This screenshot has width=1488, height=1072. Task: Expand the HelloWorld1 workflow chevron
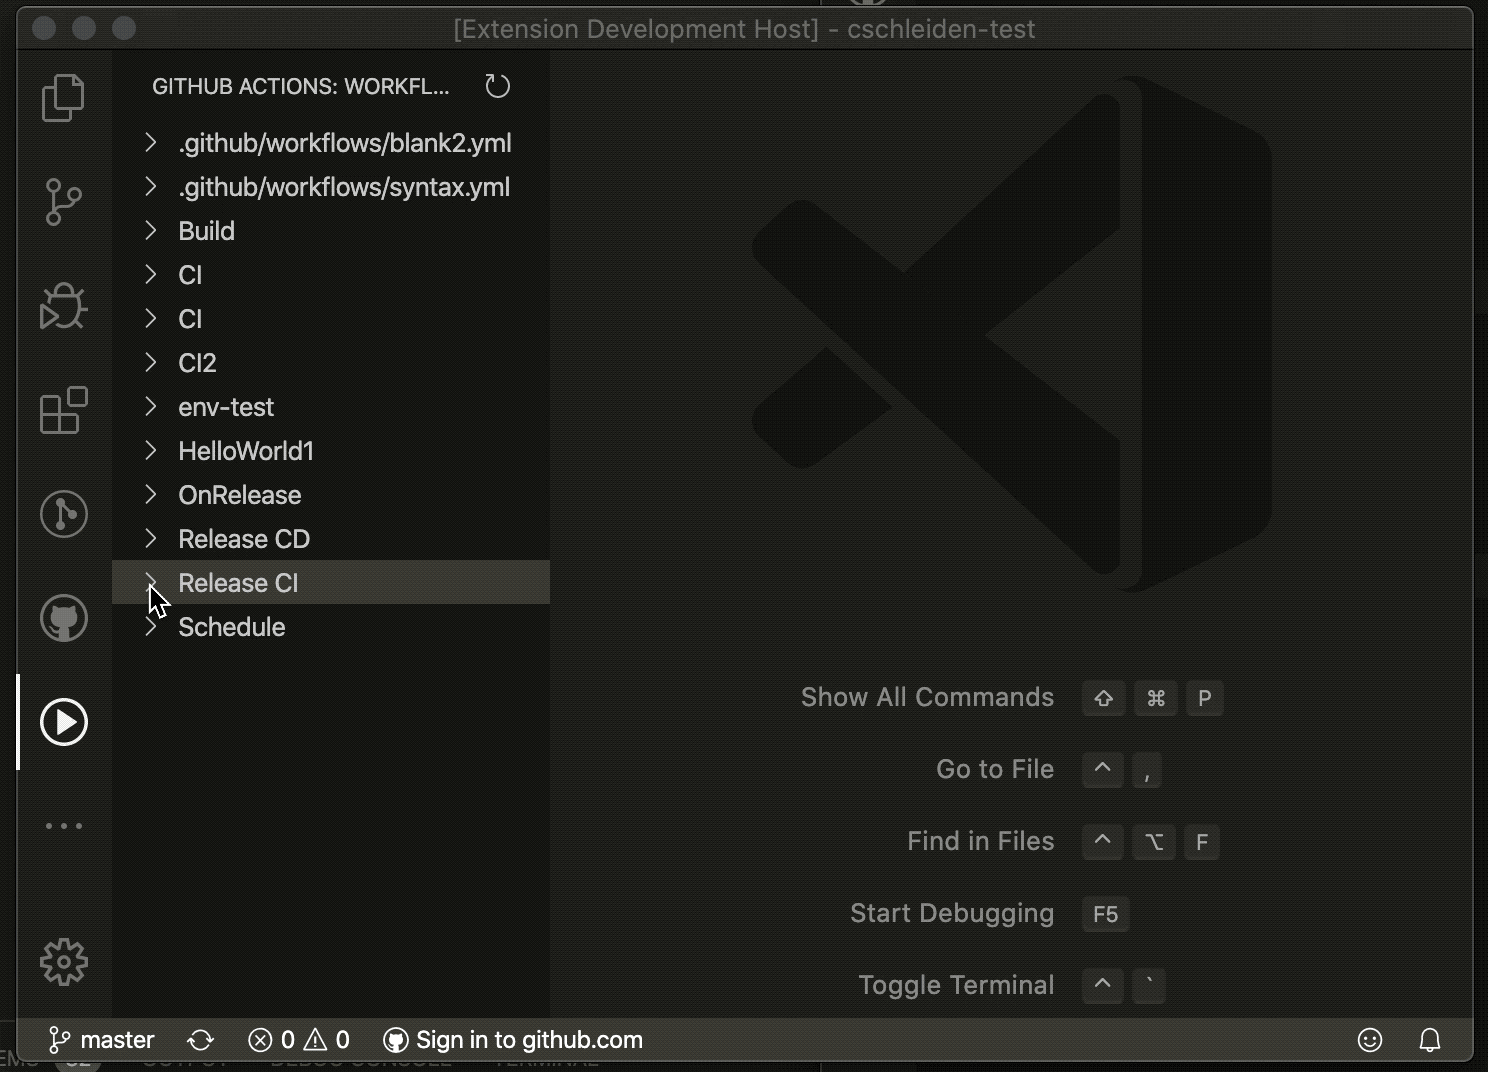coord(151,451)
